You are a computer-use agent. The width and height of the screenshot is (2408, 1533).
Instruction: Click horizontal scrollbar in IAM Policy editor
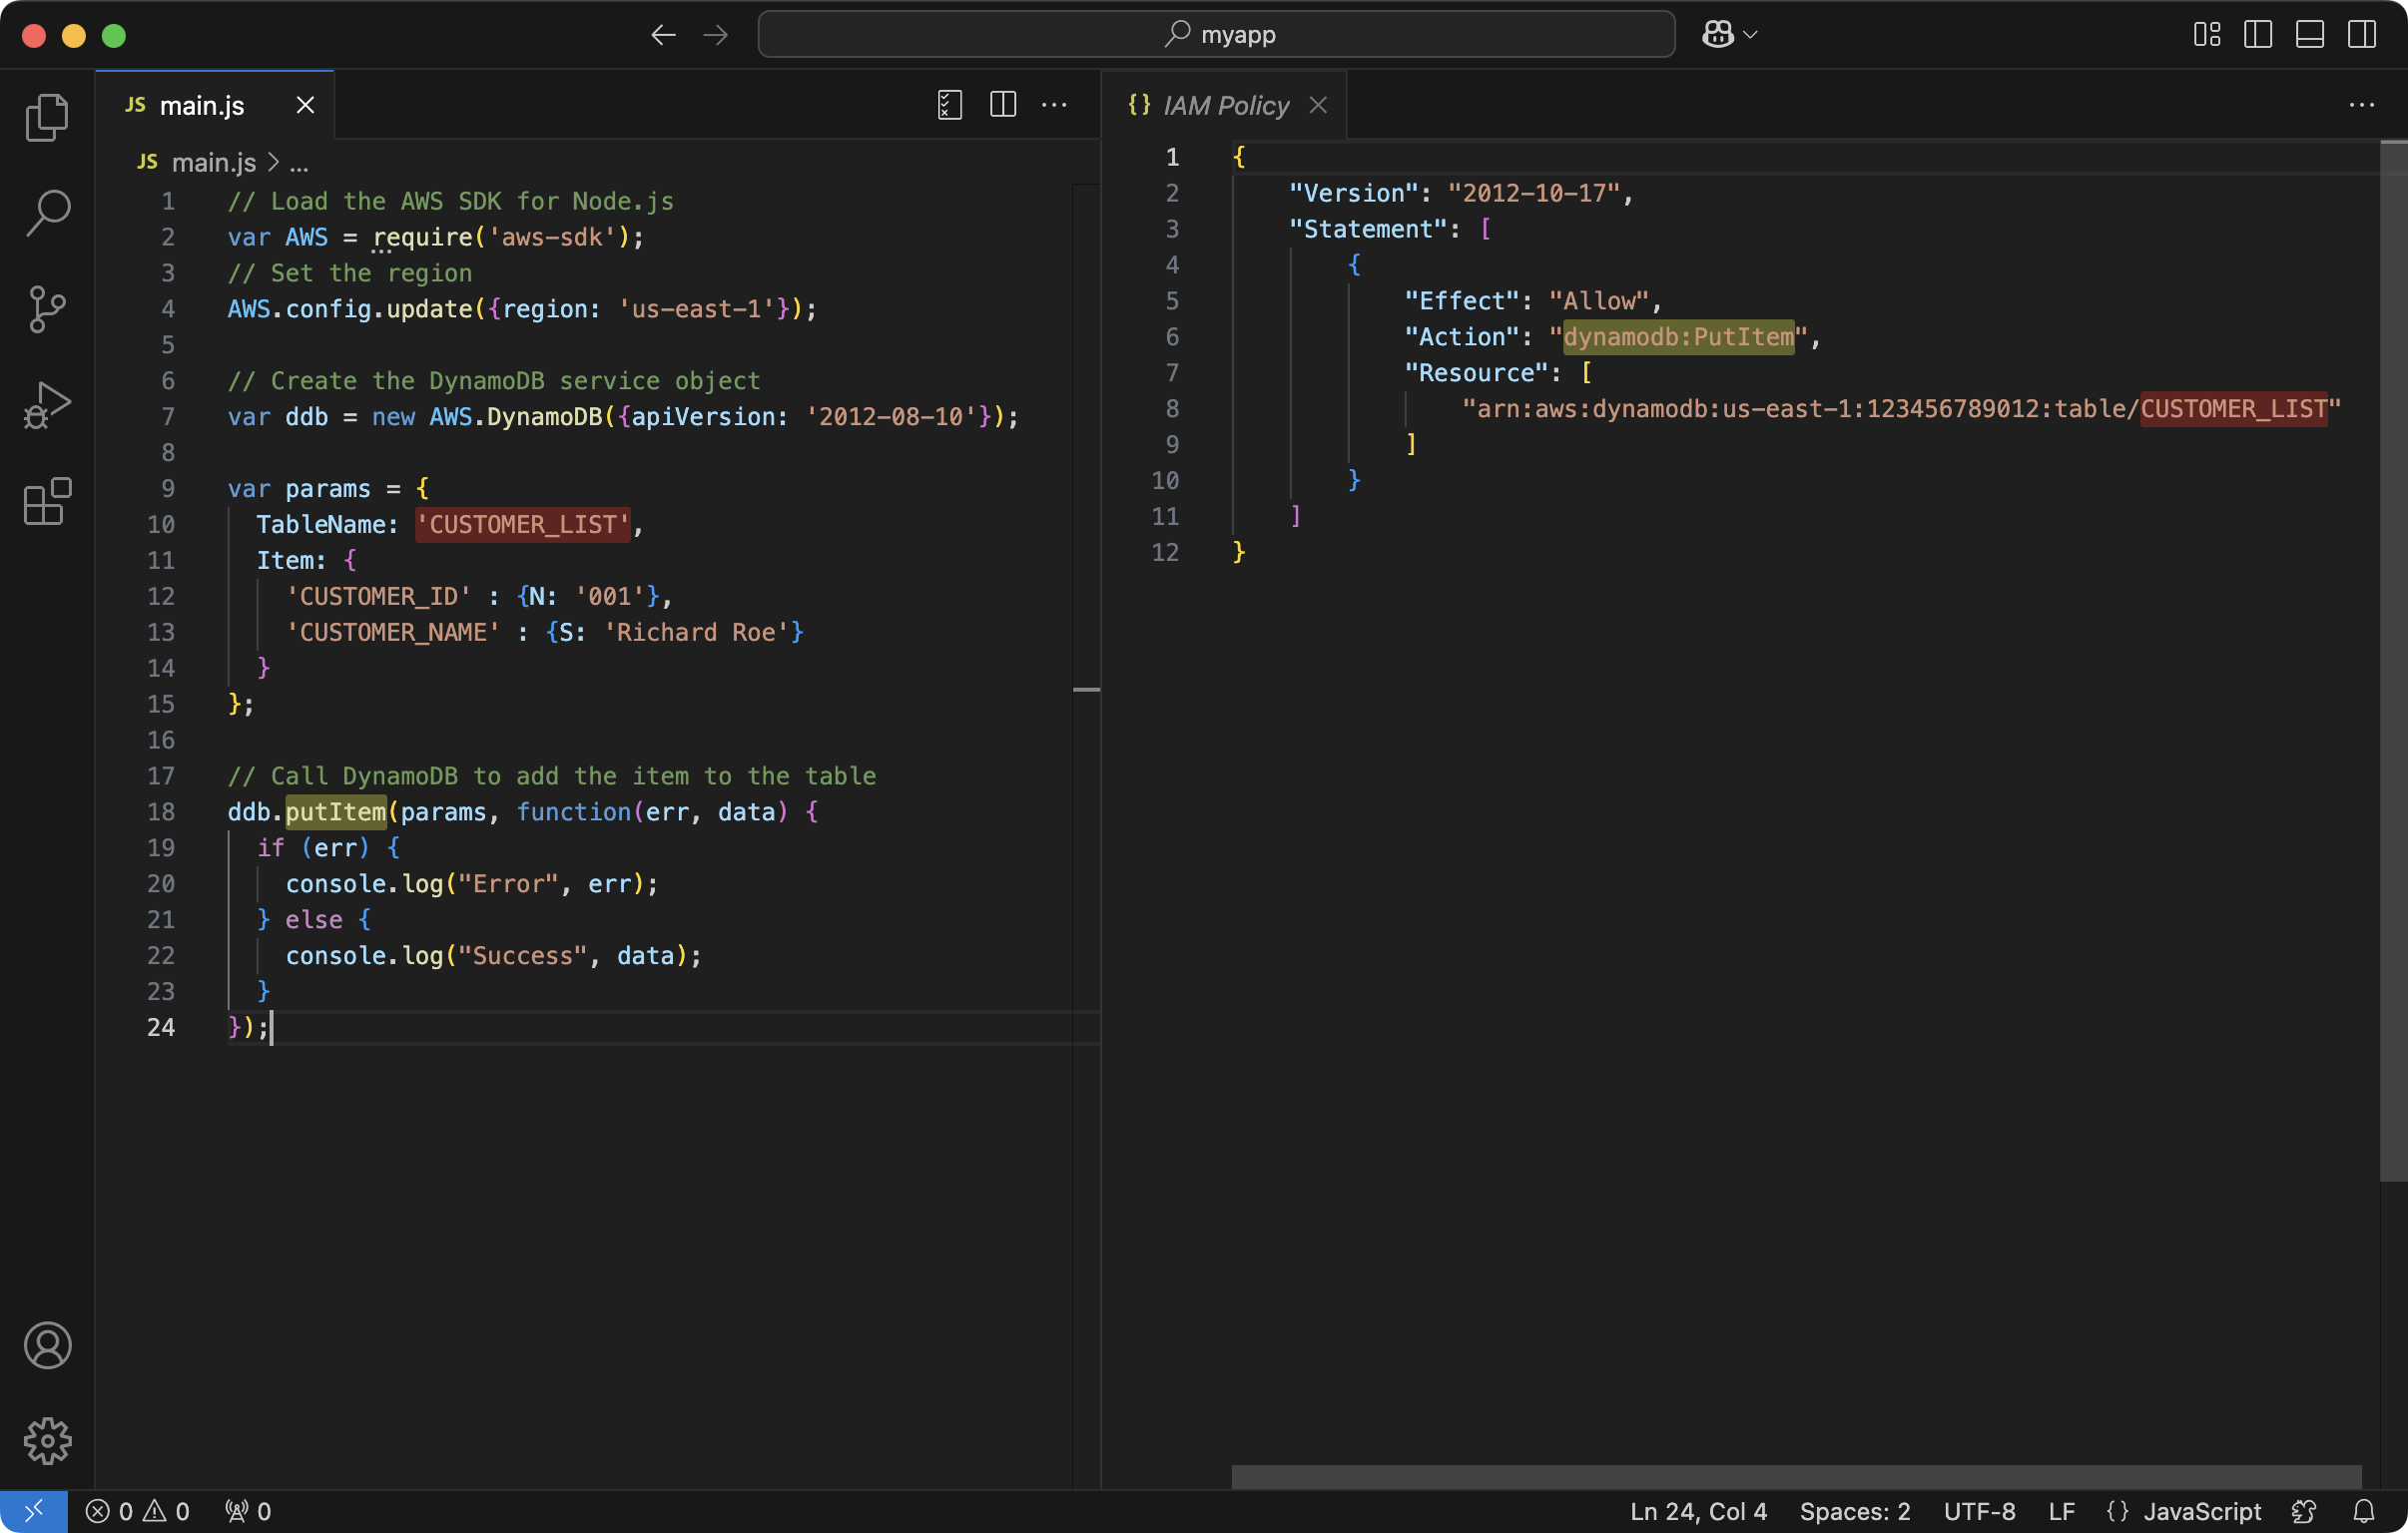pyautogui.click(x=1795, y=1476)
